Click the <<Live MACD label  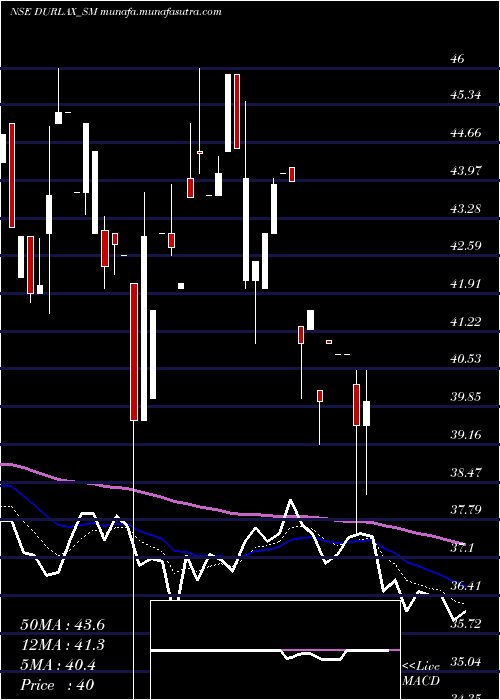tap(421, 674)
